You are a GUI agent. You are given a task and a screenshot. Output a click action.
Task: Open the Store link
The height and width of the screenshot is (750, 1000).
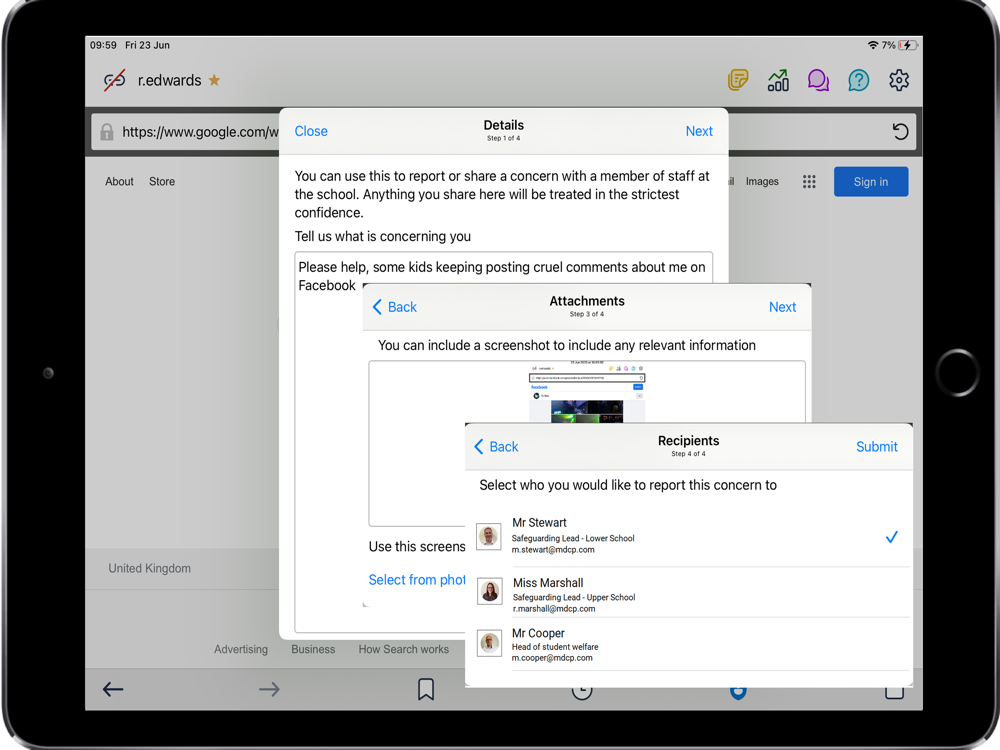point(162,182)
